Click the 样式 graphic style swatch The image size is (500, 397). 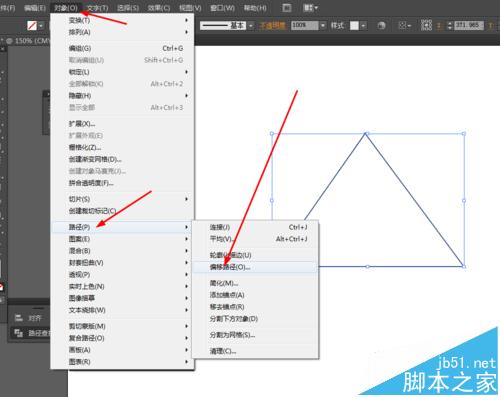(354, 25)
